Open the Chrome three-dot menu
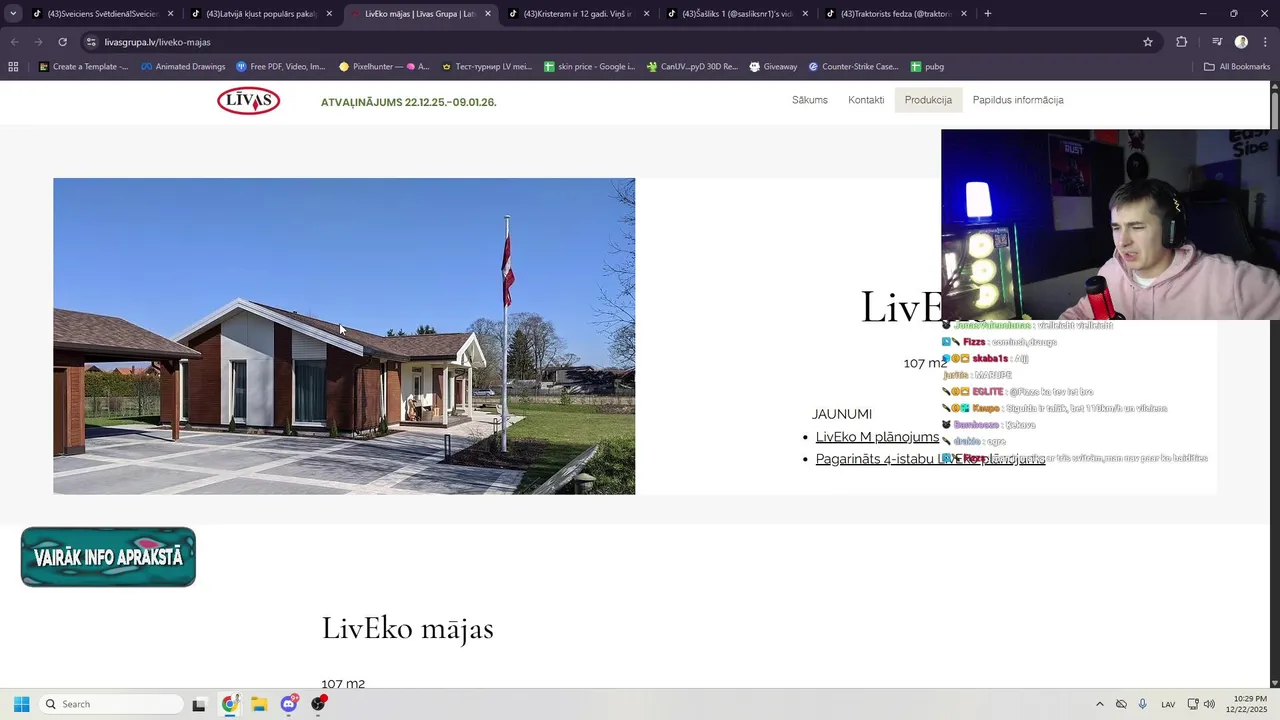 click(1265, 42)
